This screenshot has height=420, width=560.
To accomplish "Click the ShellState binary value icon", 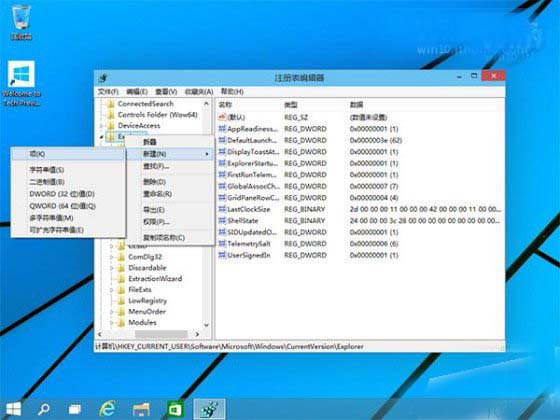I will (x=222, y=220).
